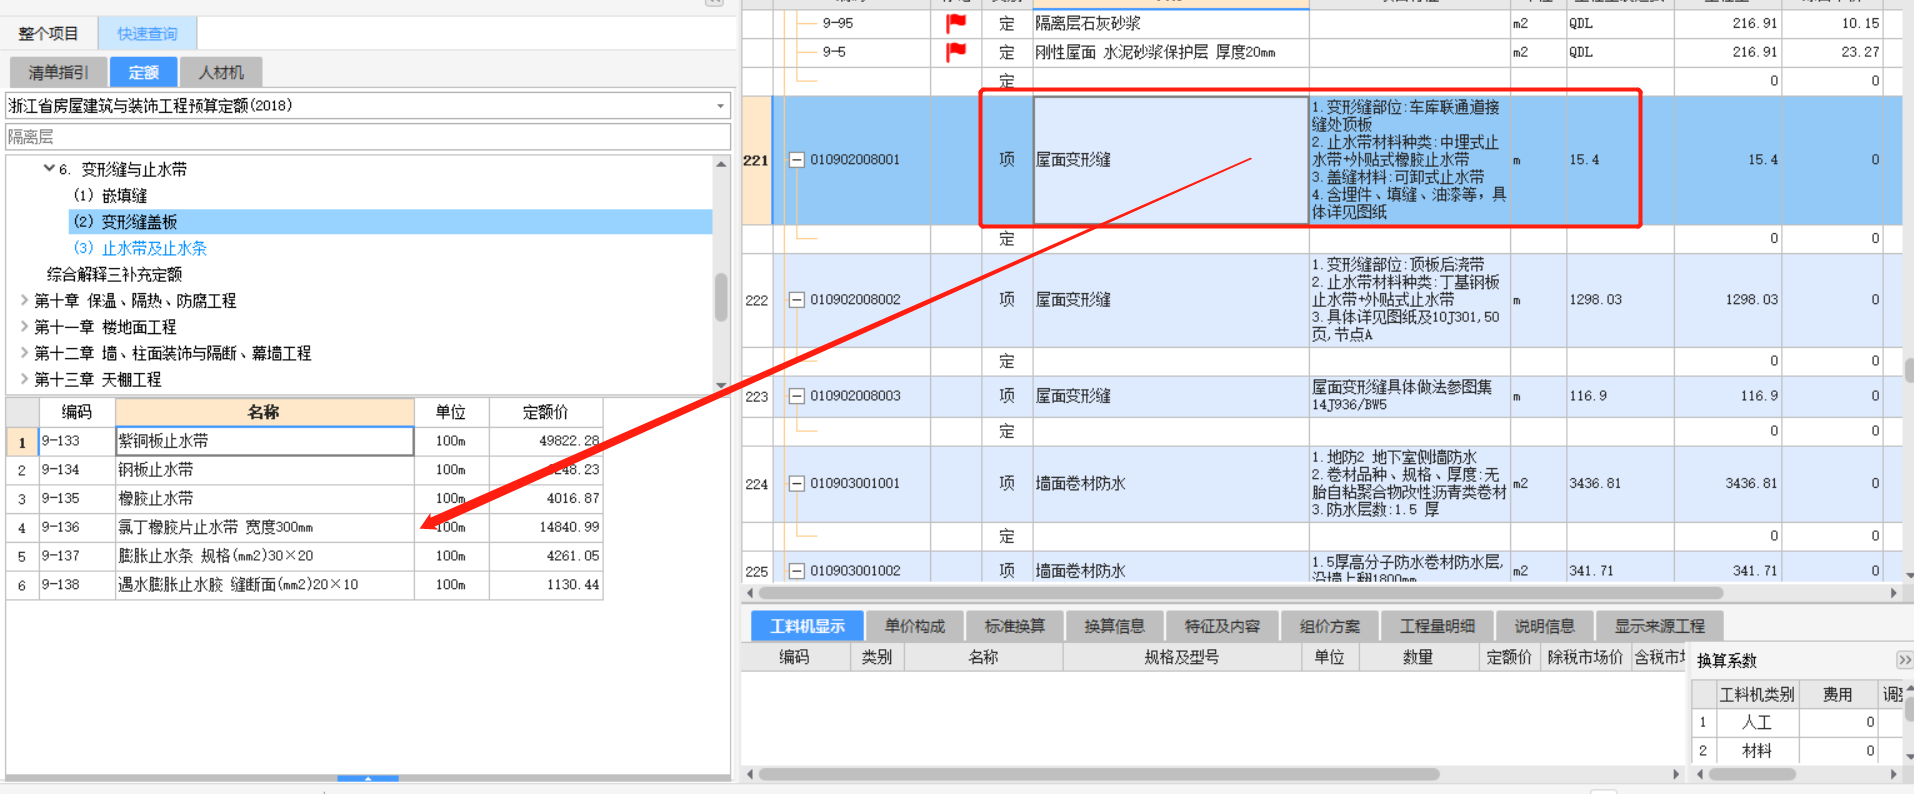Open the 组价方案 tab
The height and width of the screenshot is (794, 1914).
(x=1329, y=626)
